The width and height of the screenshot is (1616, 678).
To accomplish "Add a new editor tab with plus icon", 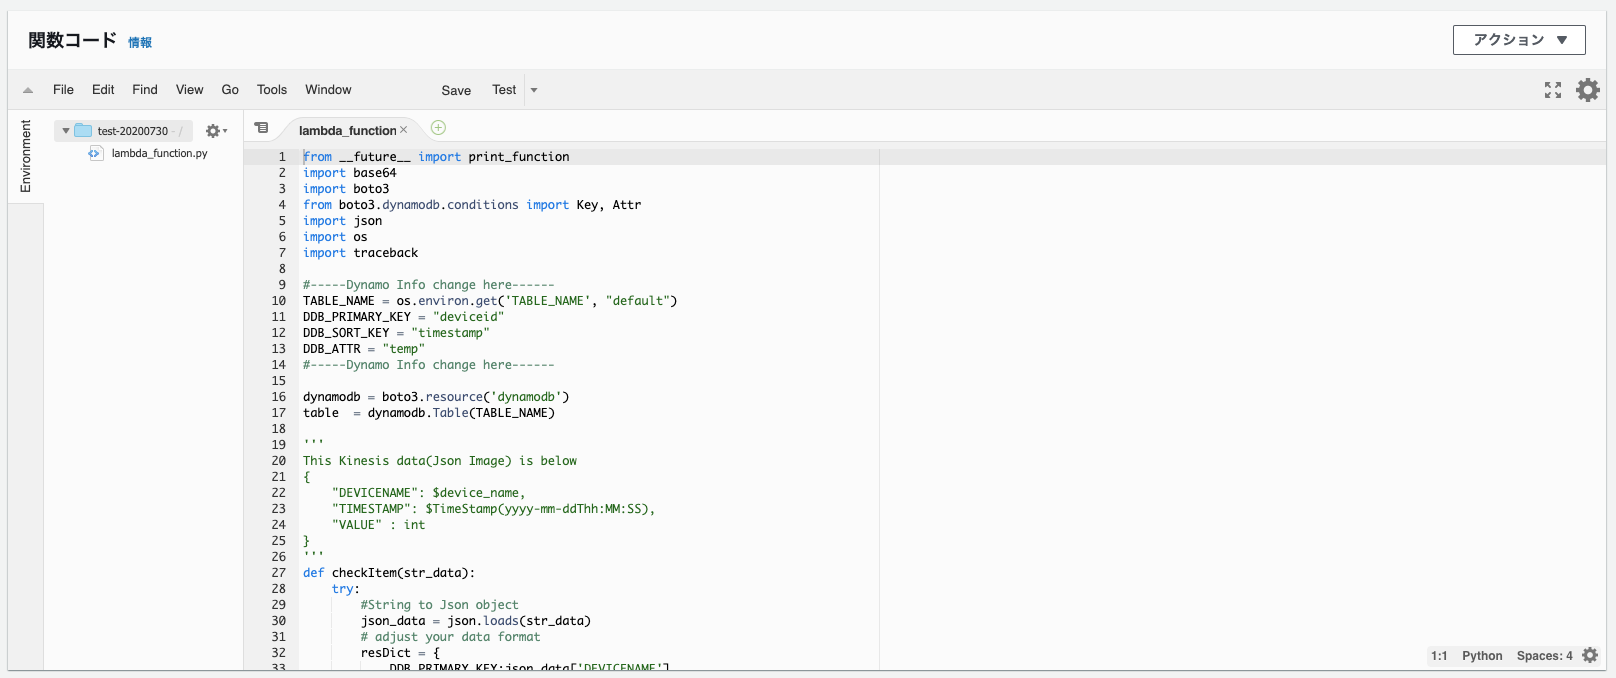I will pos(438,128).
